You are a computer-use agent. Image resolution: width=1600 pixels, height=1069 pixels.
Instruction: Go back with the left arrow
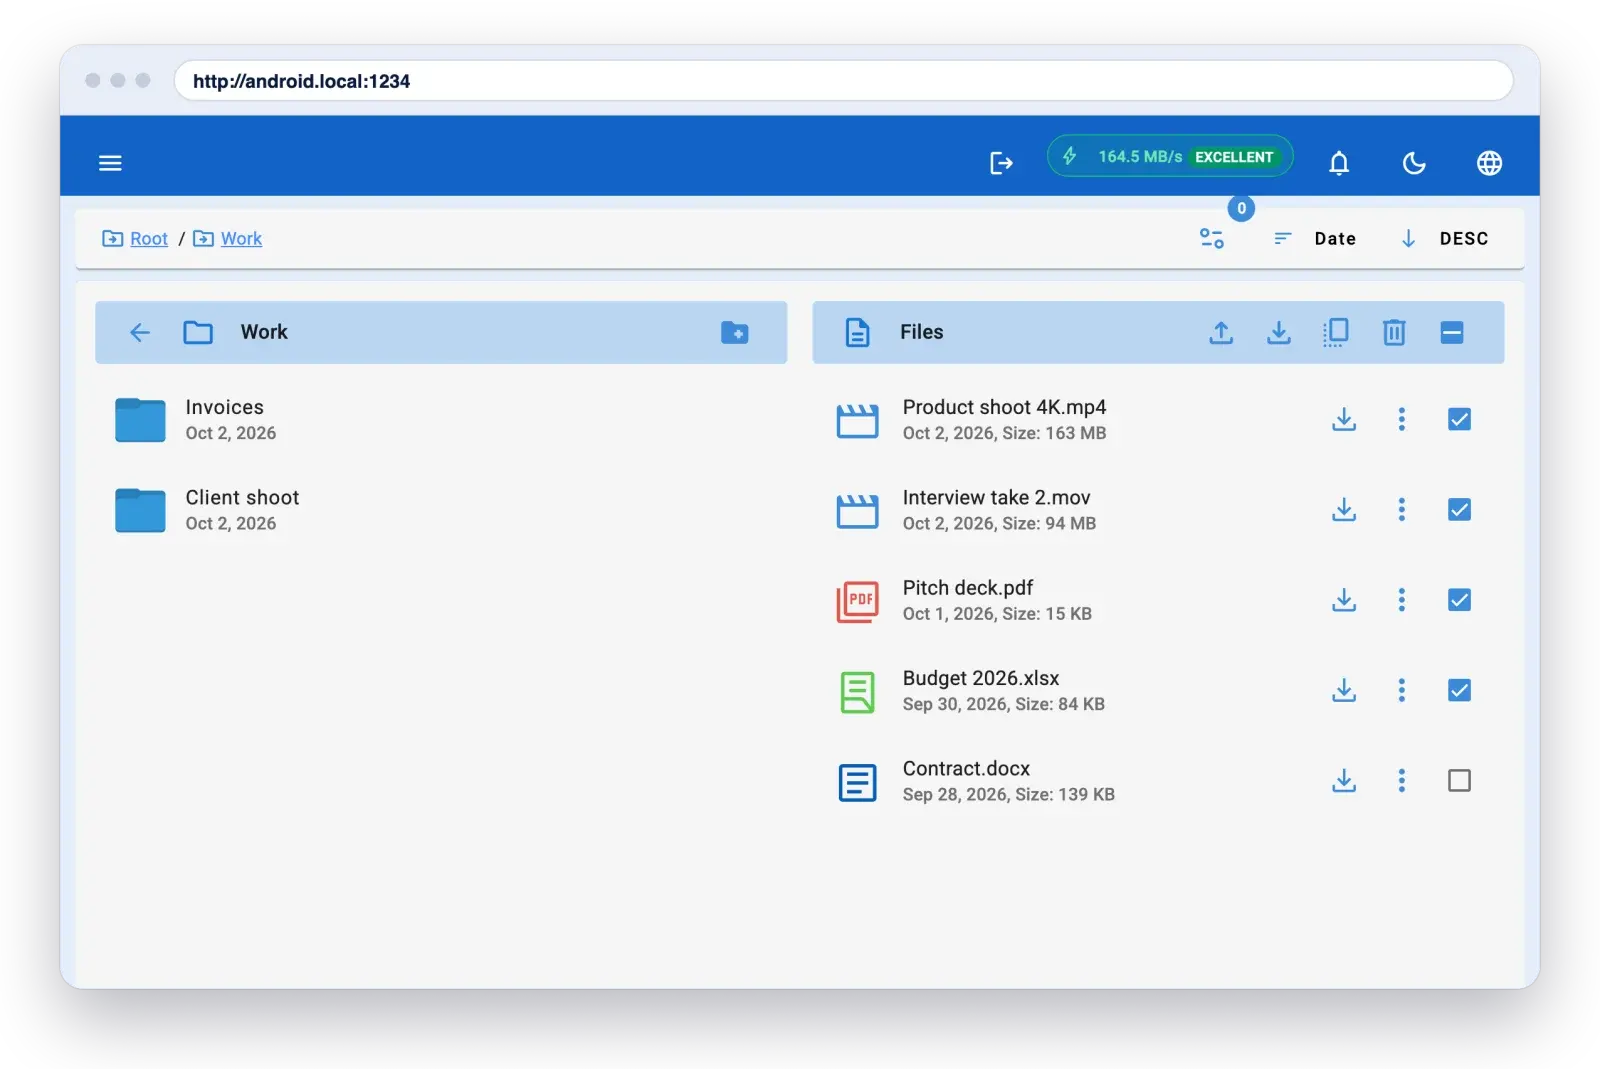tap(140, 332)
